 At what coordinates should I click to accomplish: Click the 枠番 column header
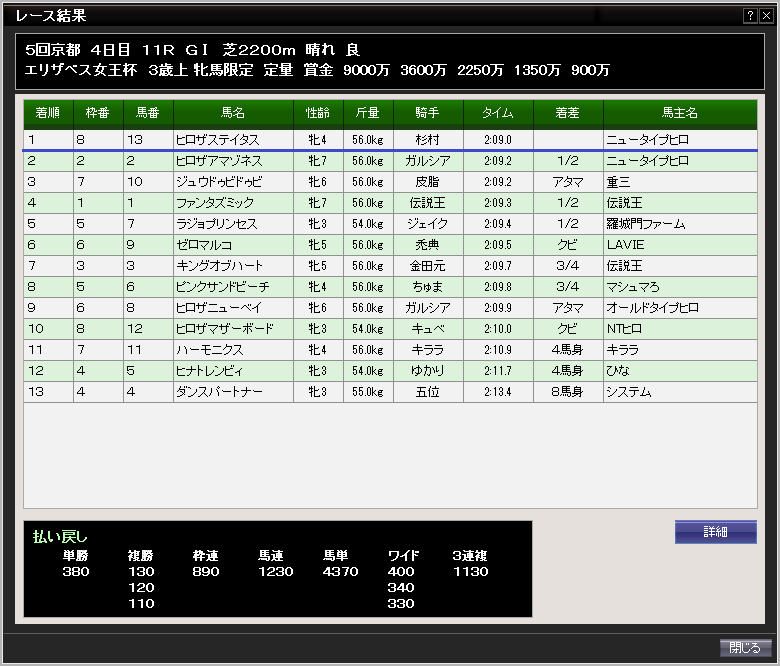pos(98,113)
